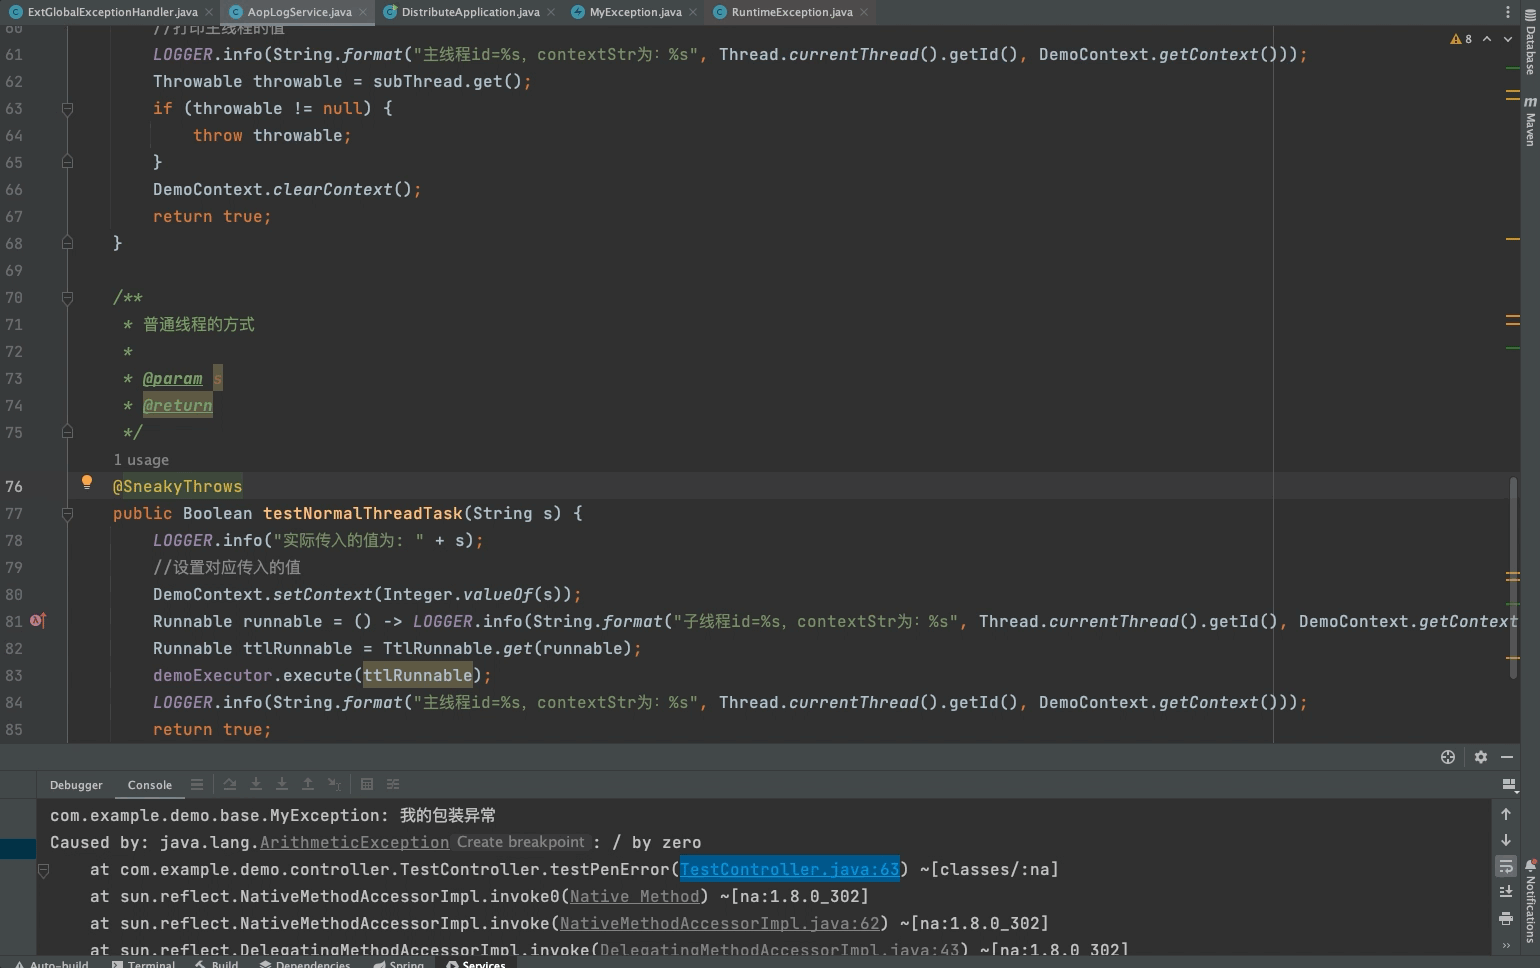Close the RuntimeException.java tab
The height and width of the screenshot is (968, 1540).
[x=864, y=12]
